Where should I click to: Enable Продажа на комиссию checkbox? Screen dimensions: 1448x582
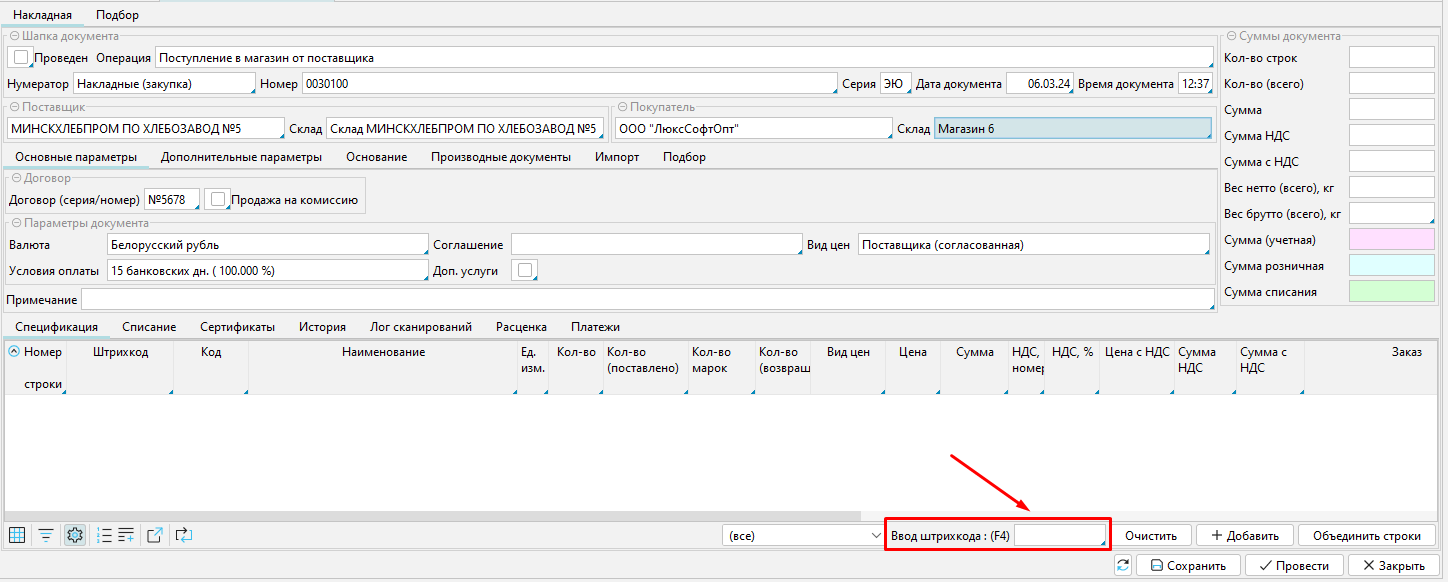(x=217, y=199)
